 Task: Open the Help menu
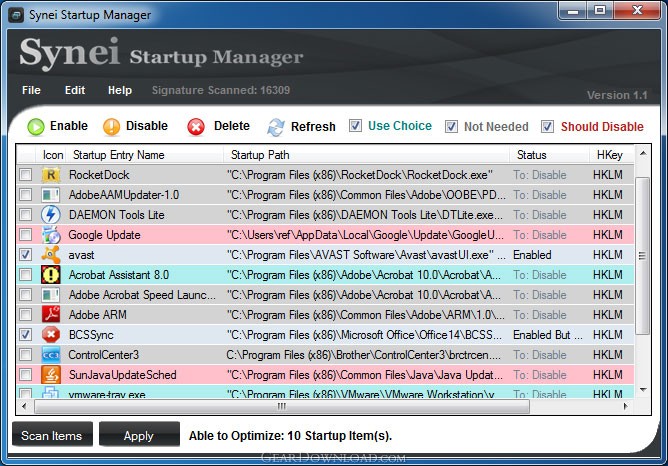120,90
